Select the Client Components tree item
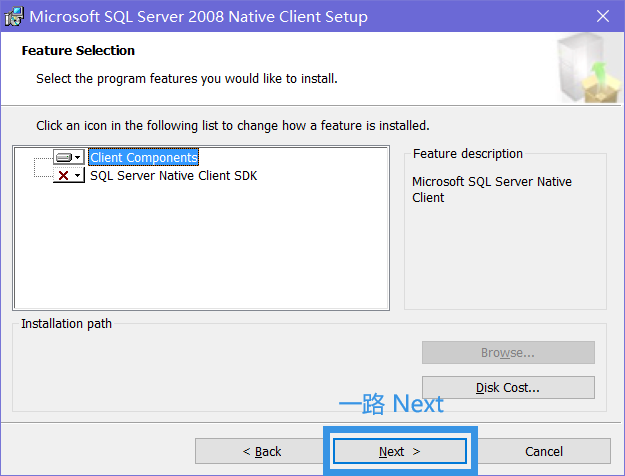 pos(143,157)
